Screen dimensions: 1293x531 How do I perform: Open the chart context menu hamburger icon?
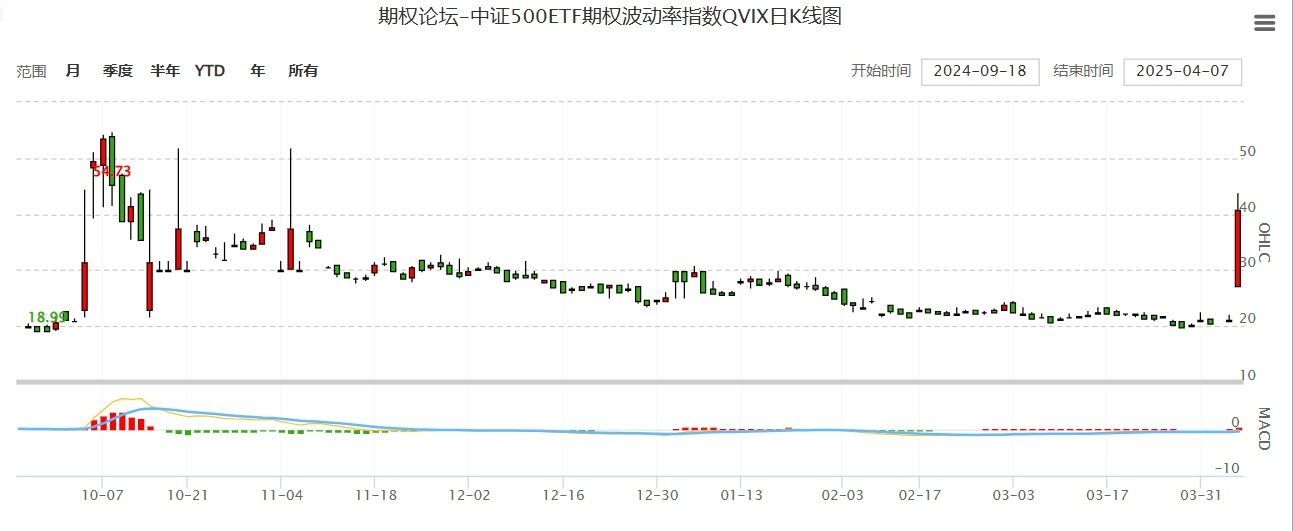[x=1264, y=23]
